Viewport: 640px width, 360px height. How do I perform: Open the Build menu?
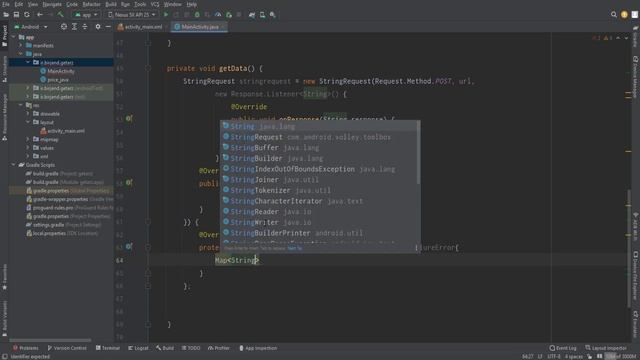coord(111,4)
